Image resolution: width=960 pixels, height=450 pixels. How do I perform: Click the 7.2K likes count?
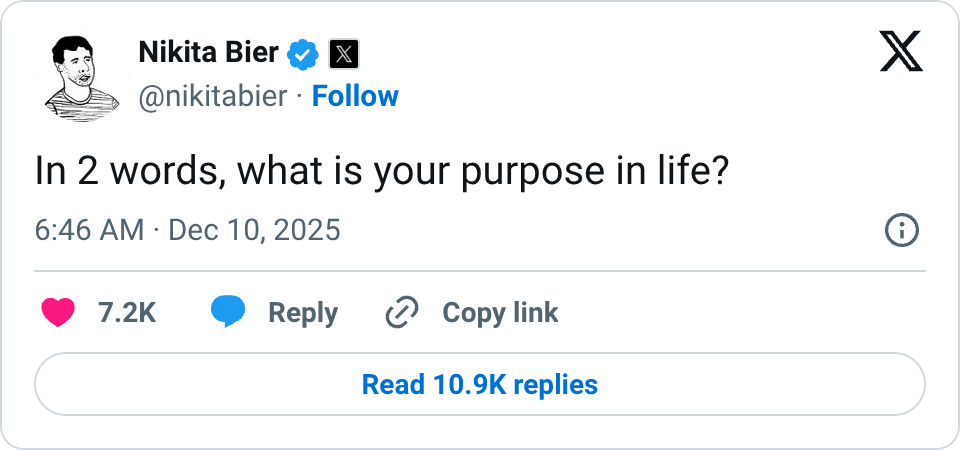(x=127, y=313)
